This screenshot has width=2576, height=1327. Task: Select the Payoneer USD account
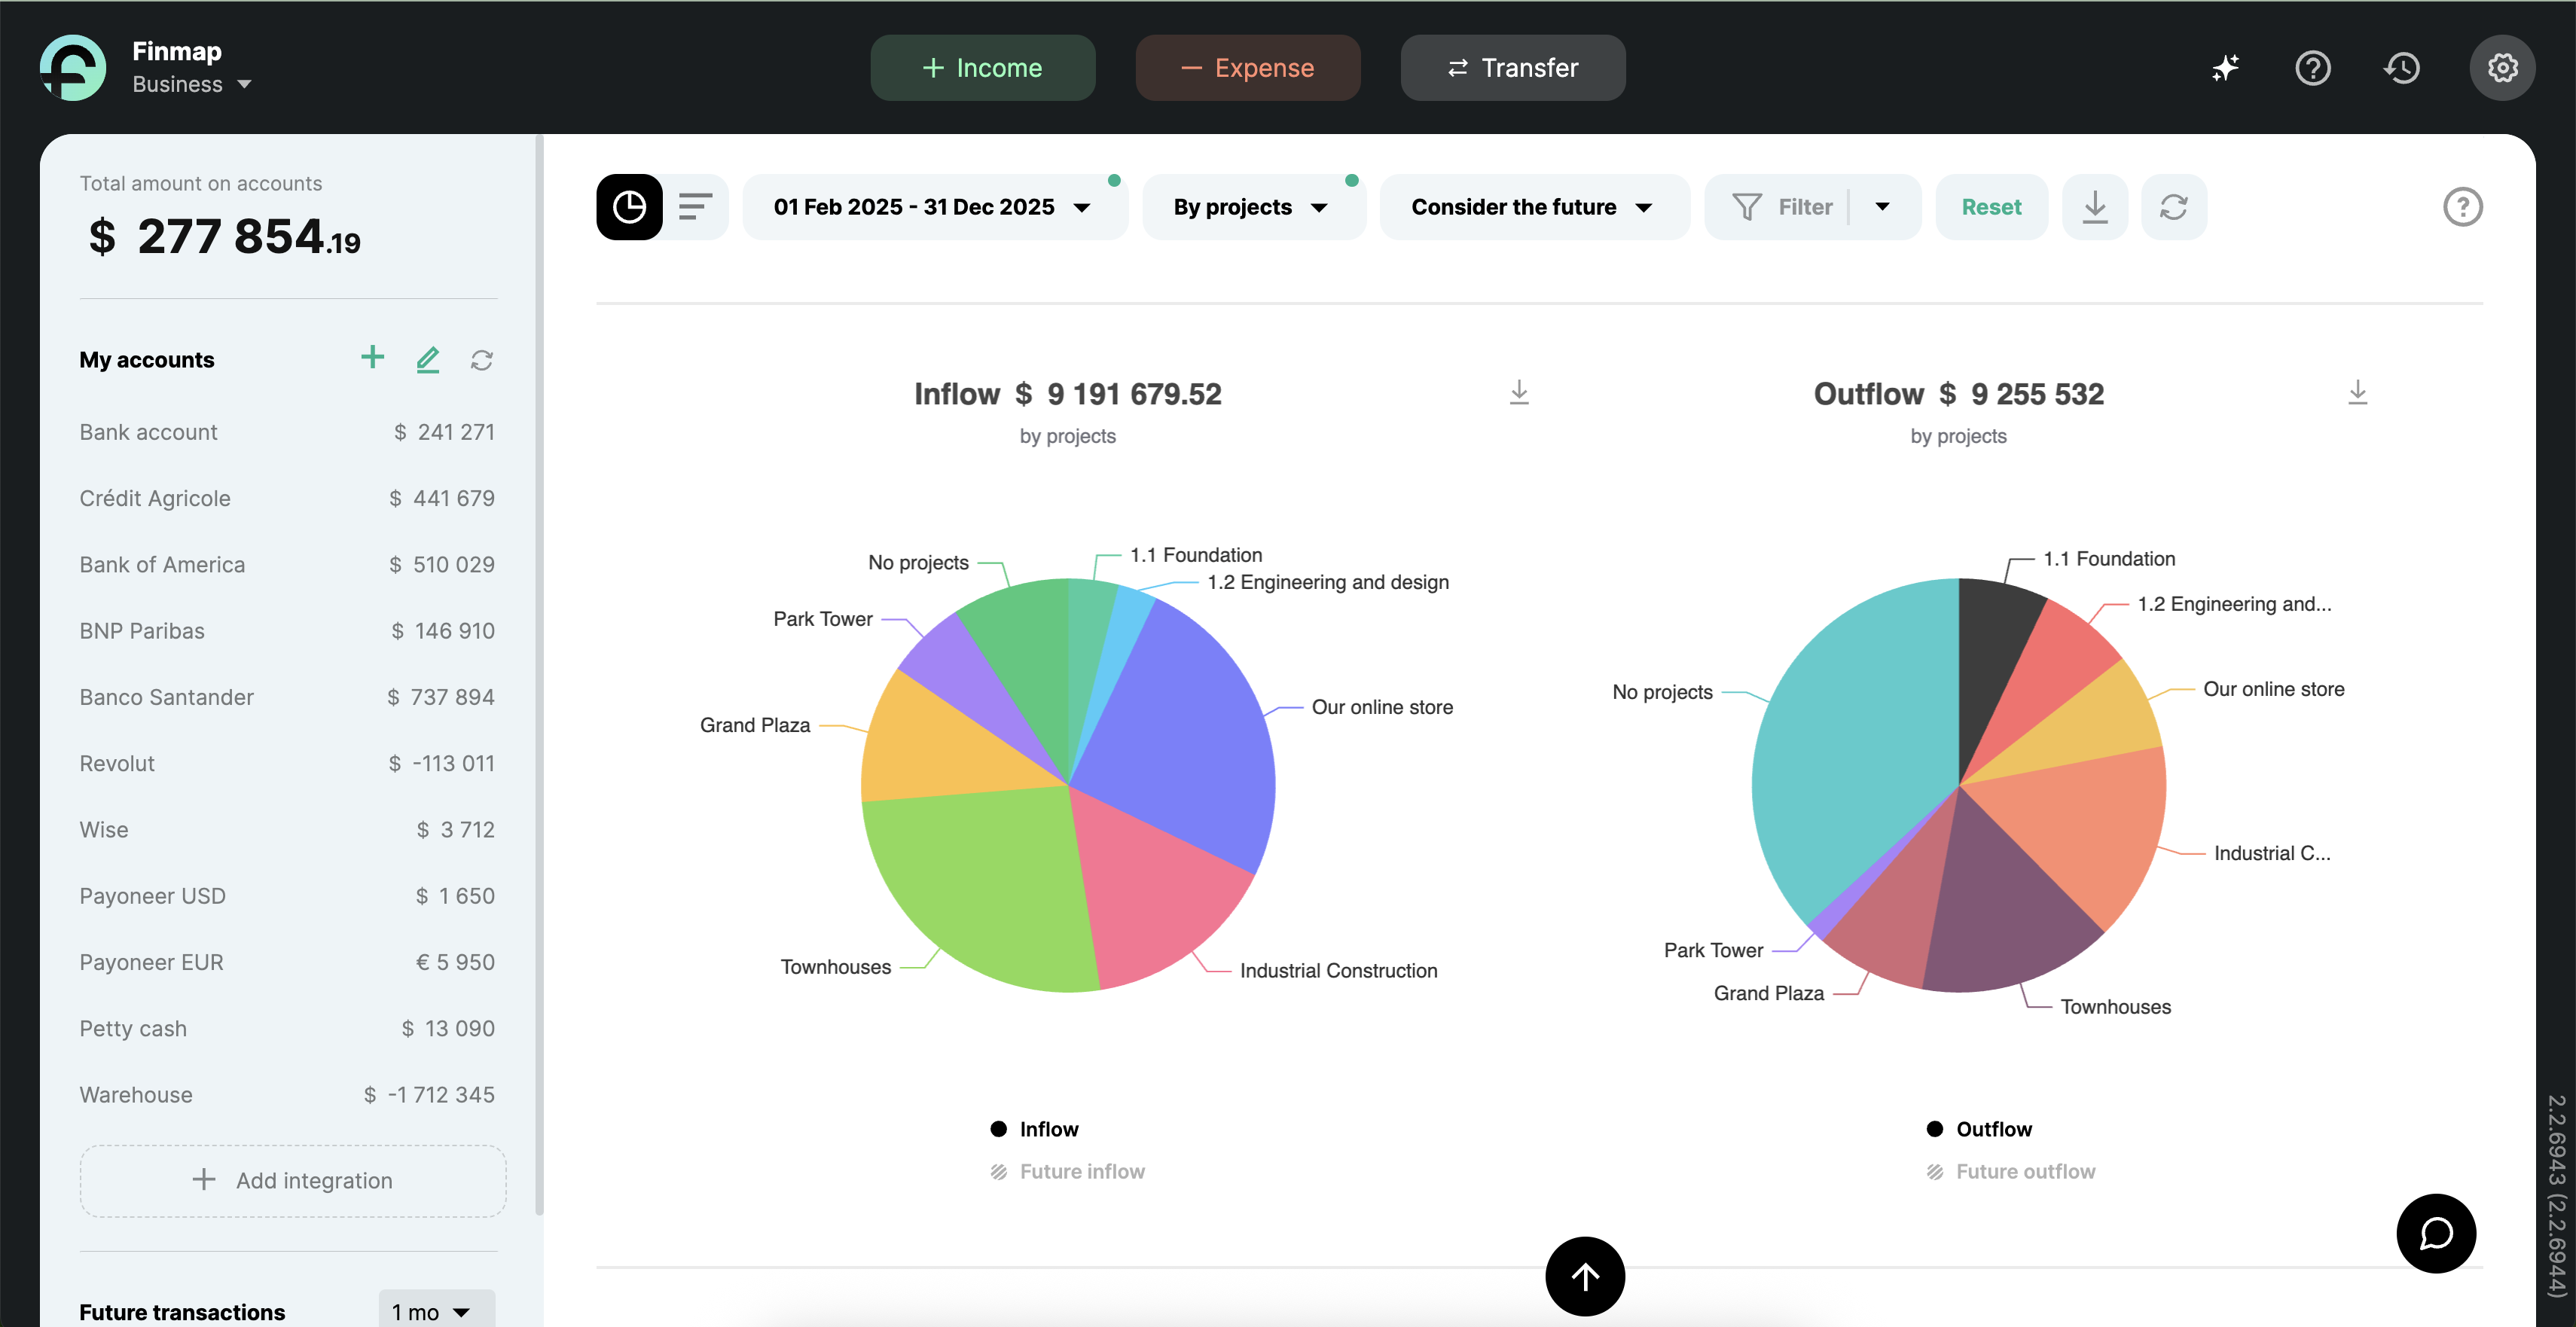tap(287, 896)
